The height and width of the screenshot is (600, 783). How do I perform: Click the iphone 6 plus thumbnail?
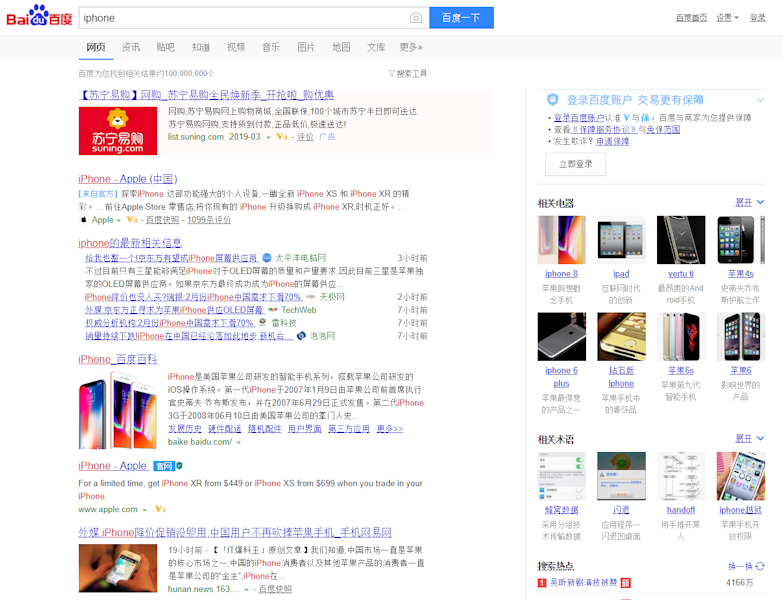[561, 336]
